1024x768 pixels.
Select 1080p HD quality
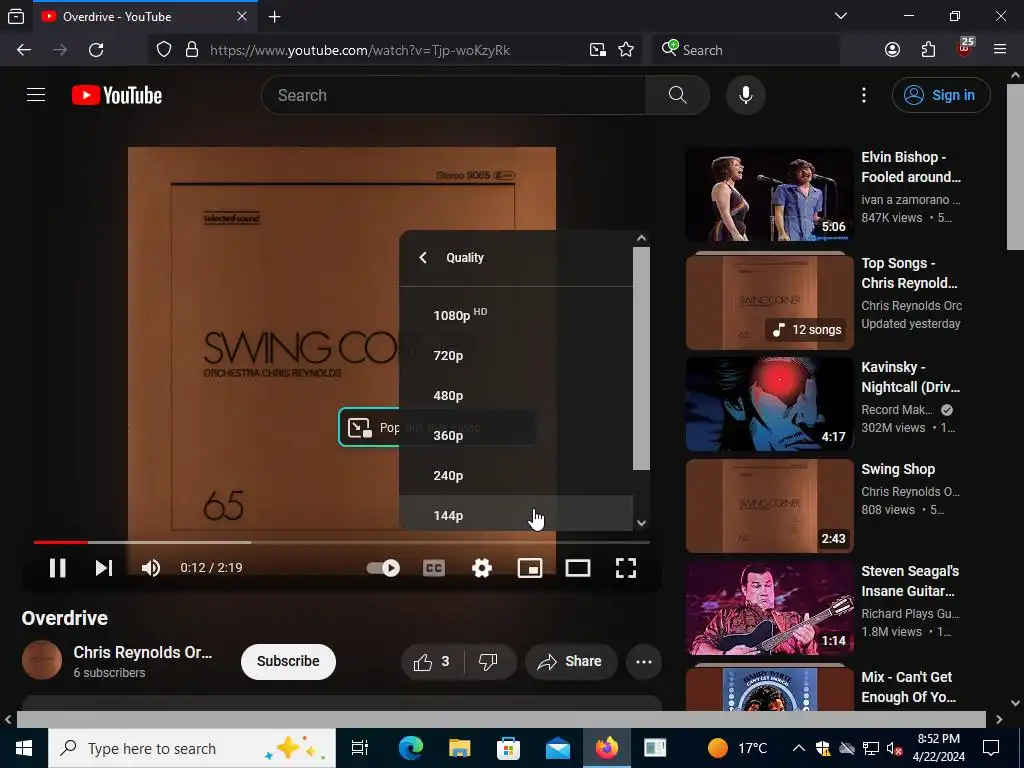tap(516, 315)
